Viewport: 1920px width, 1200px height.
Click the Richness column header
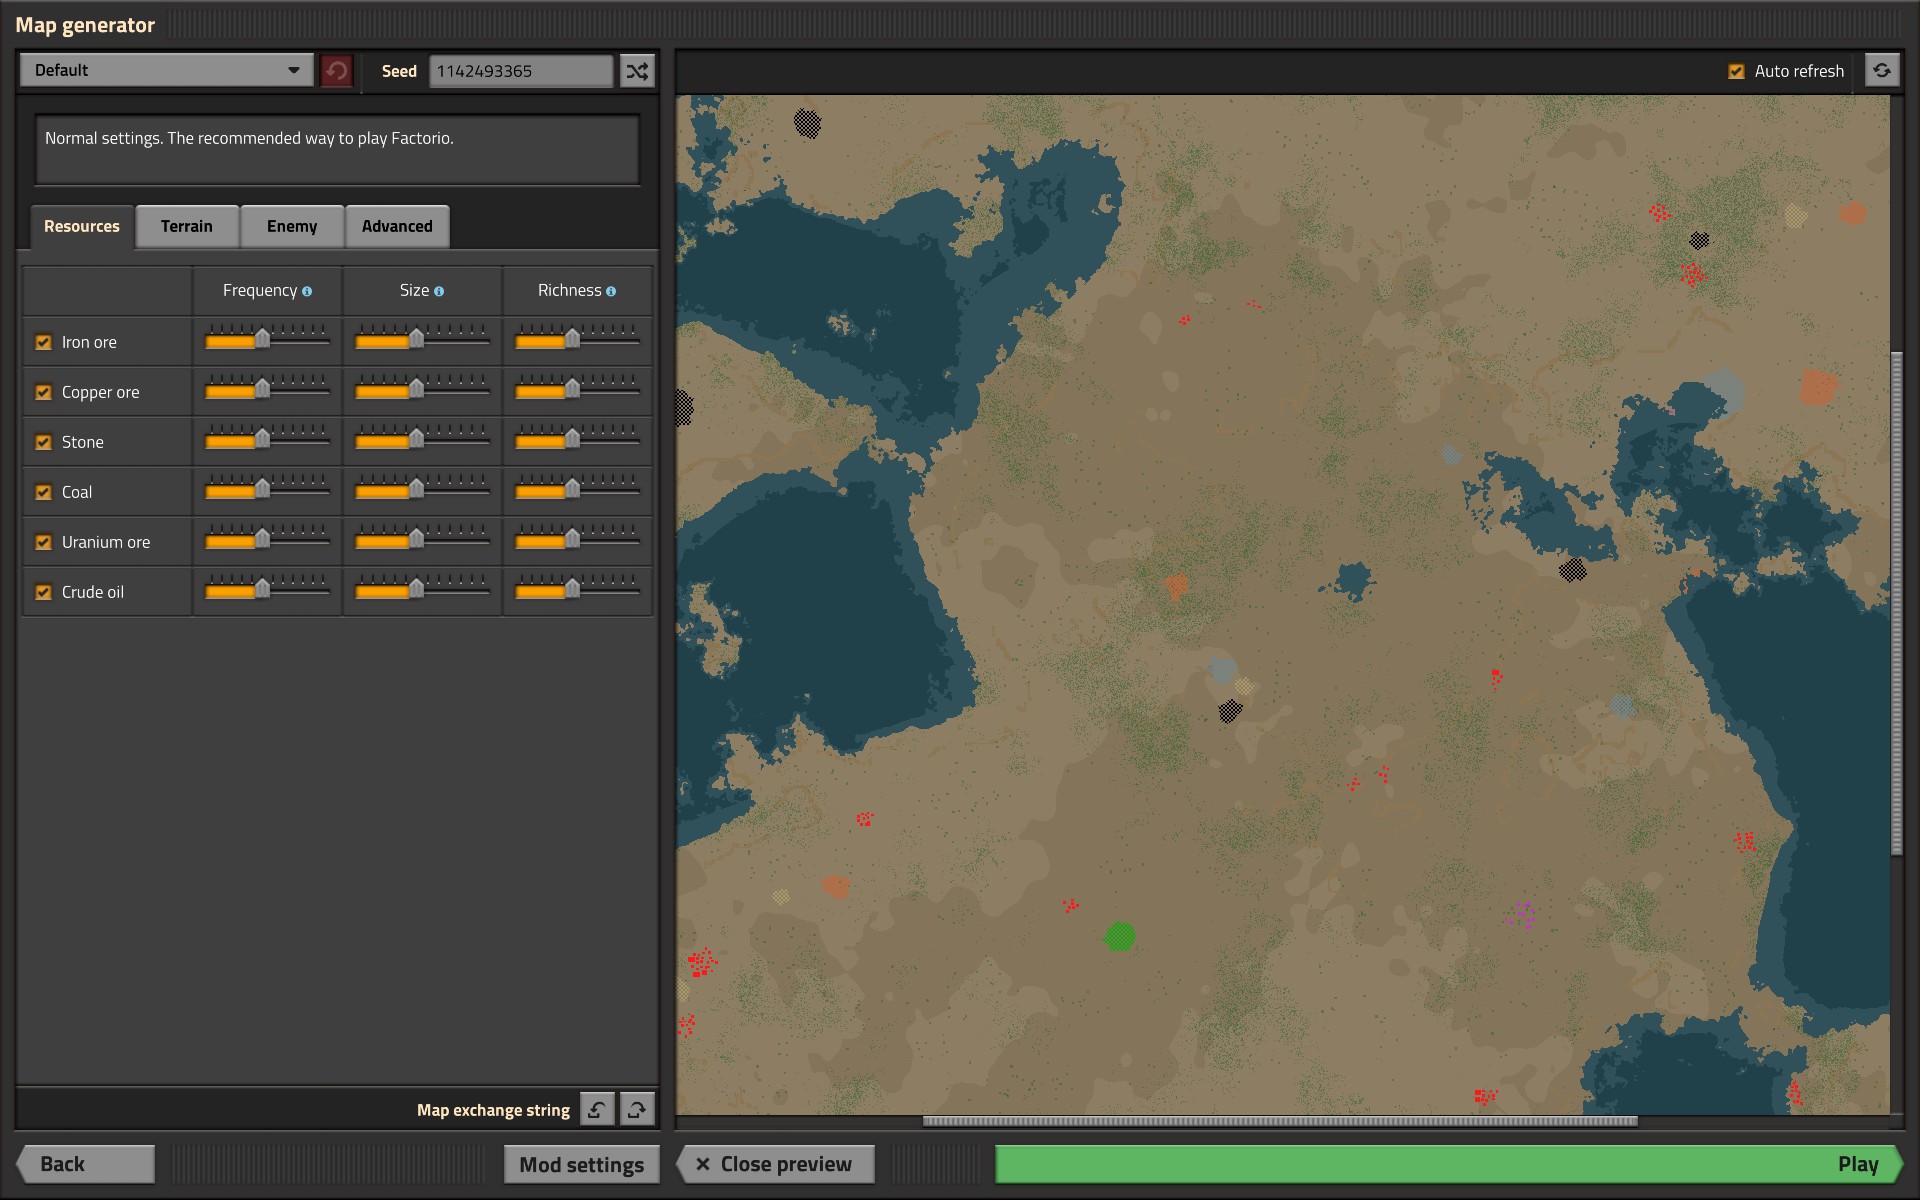point(577,291)
